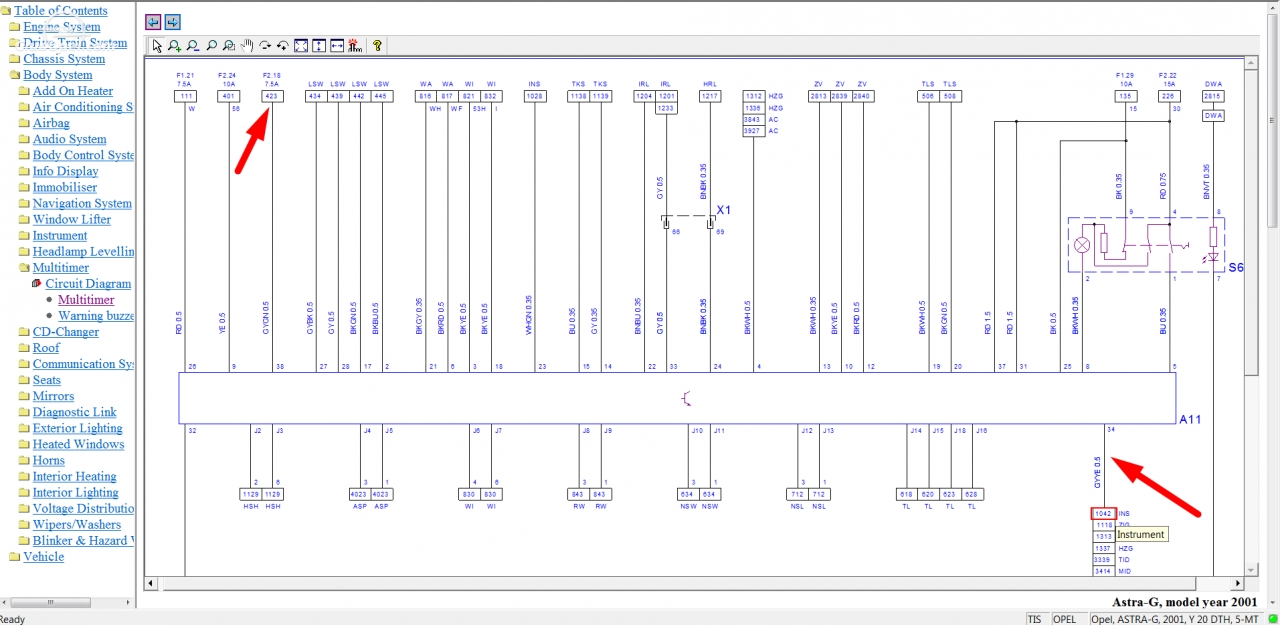This screenshot has width=1280, height=625.
Task: Click connector reference box 423
Action: (x=272, y=96)
